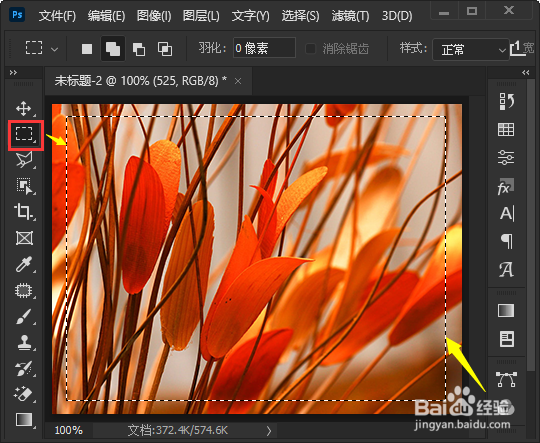The width and height of the screenshot is (540, 443).
Task: Minimize the Photoshop window
Action: 444,12
